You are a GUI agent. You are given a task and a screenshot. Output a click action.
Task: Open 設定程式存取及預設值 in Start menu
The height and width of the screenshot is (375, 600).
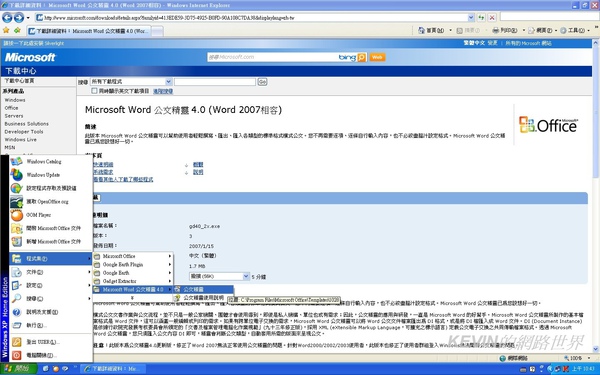[x=51, y=188]
